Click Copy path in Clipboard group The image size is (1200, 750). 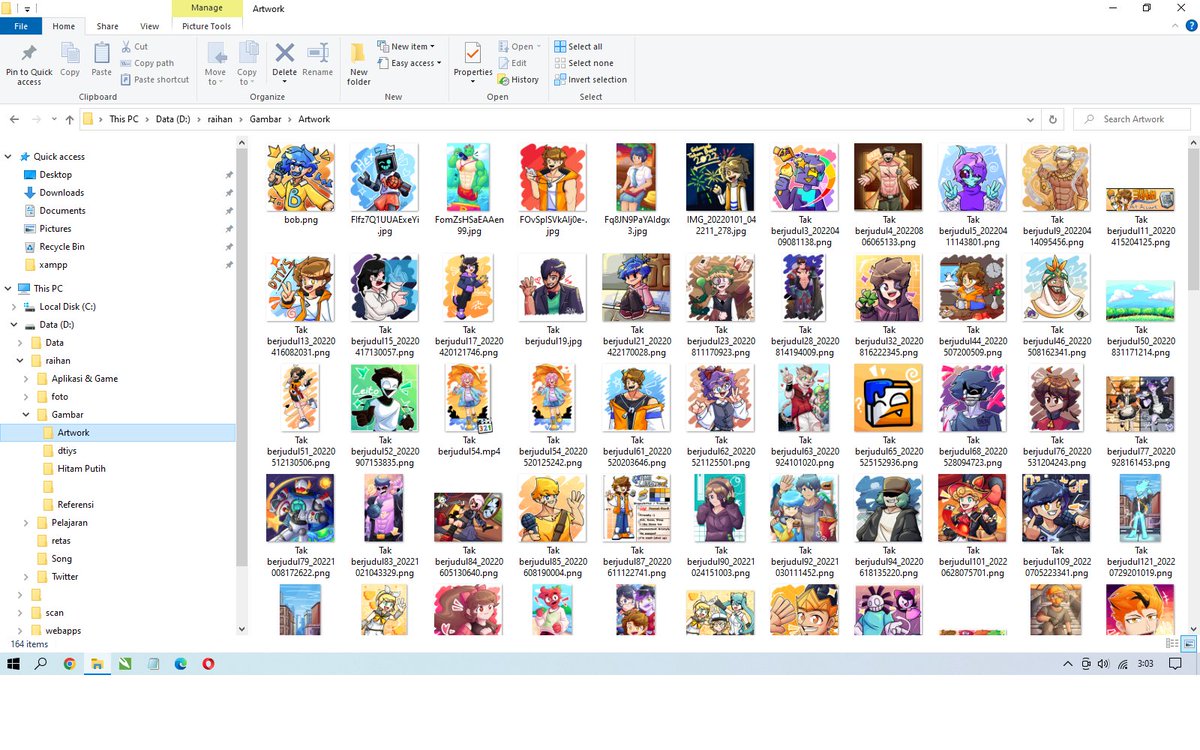[147, 63]
